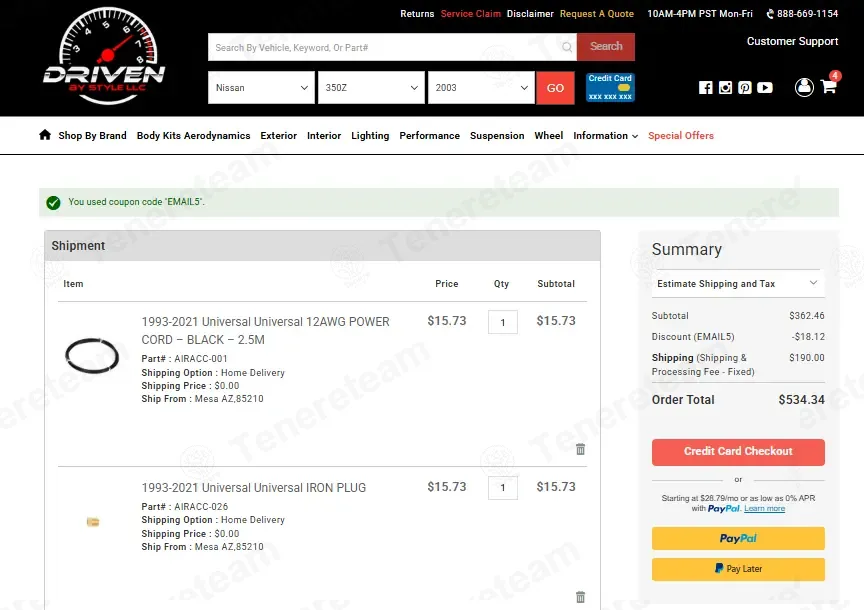
Task: Click the Credit Card badge icon
Action: click(610, 88)
